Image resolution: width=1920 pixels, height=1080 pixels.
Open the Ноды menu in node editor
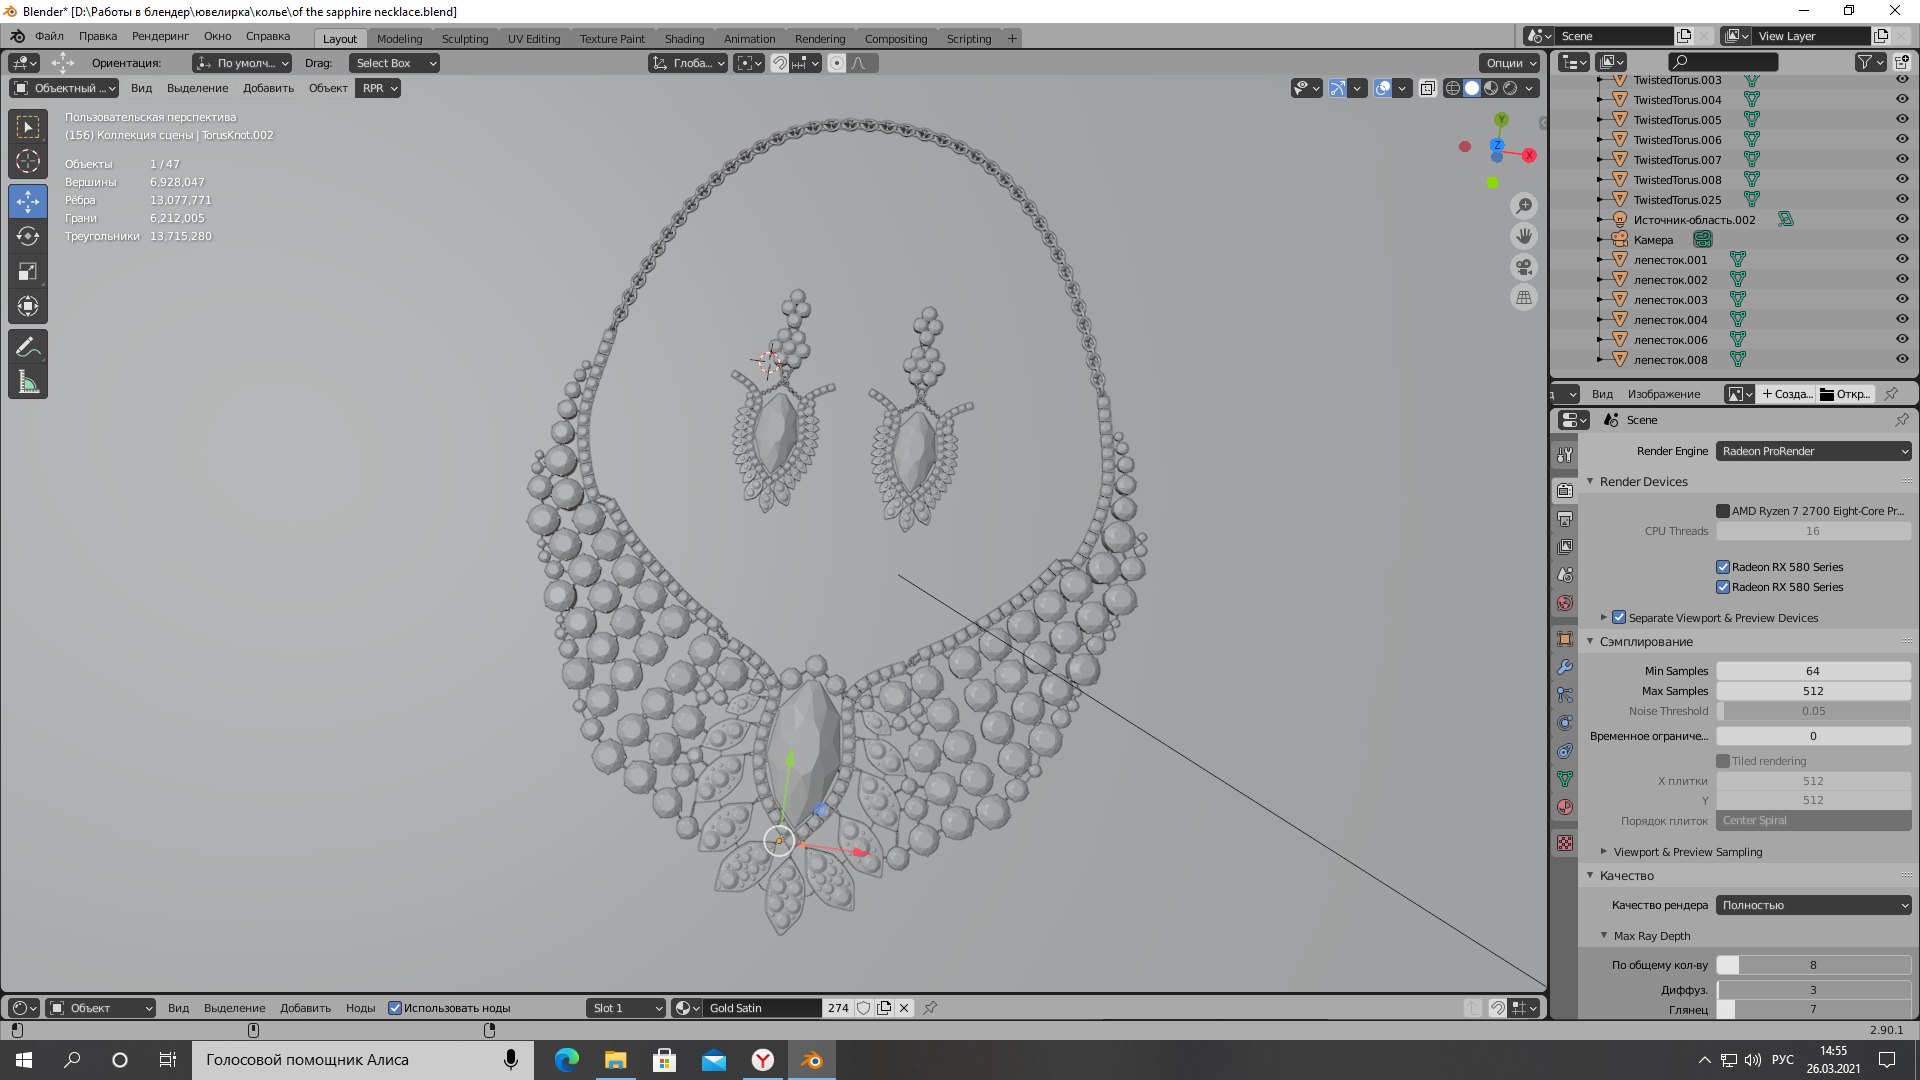click(x=360, y=1008)
